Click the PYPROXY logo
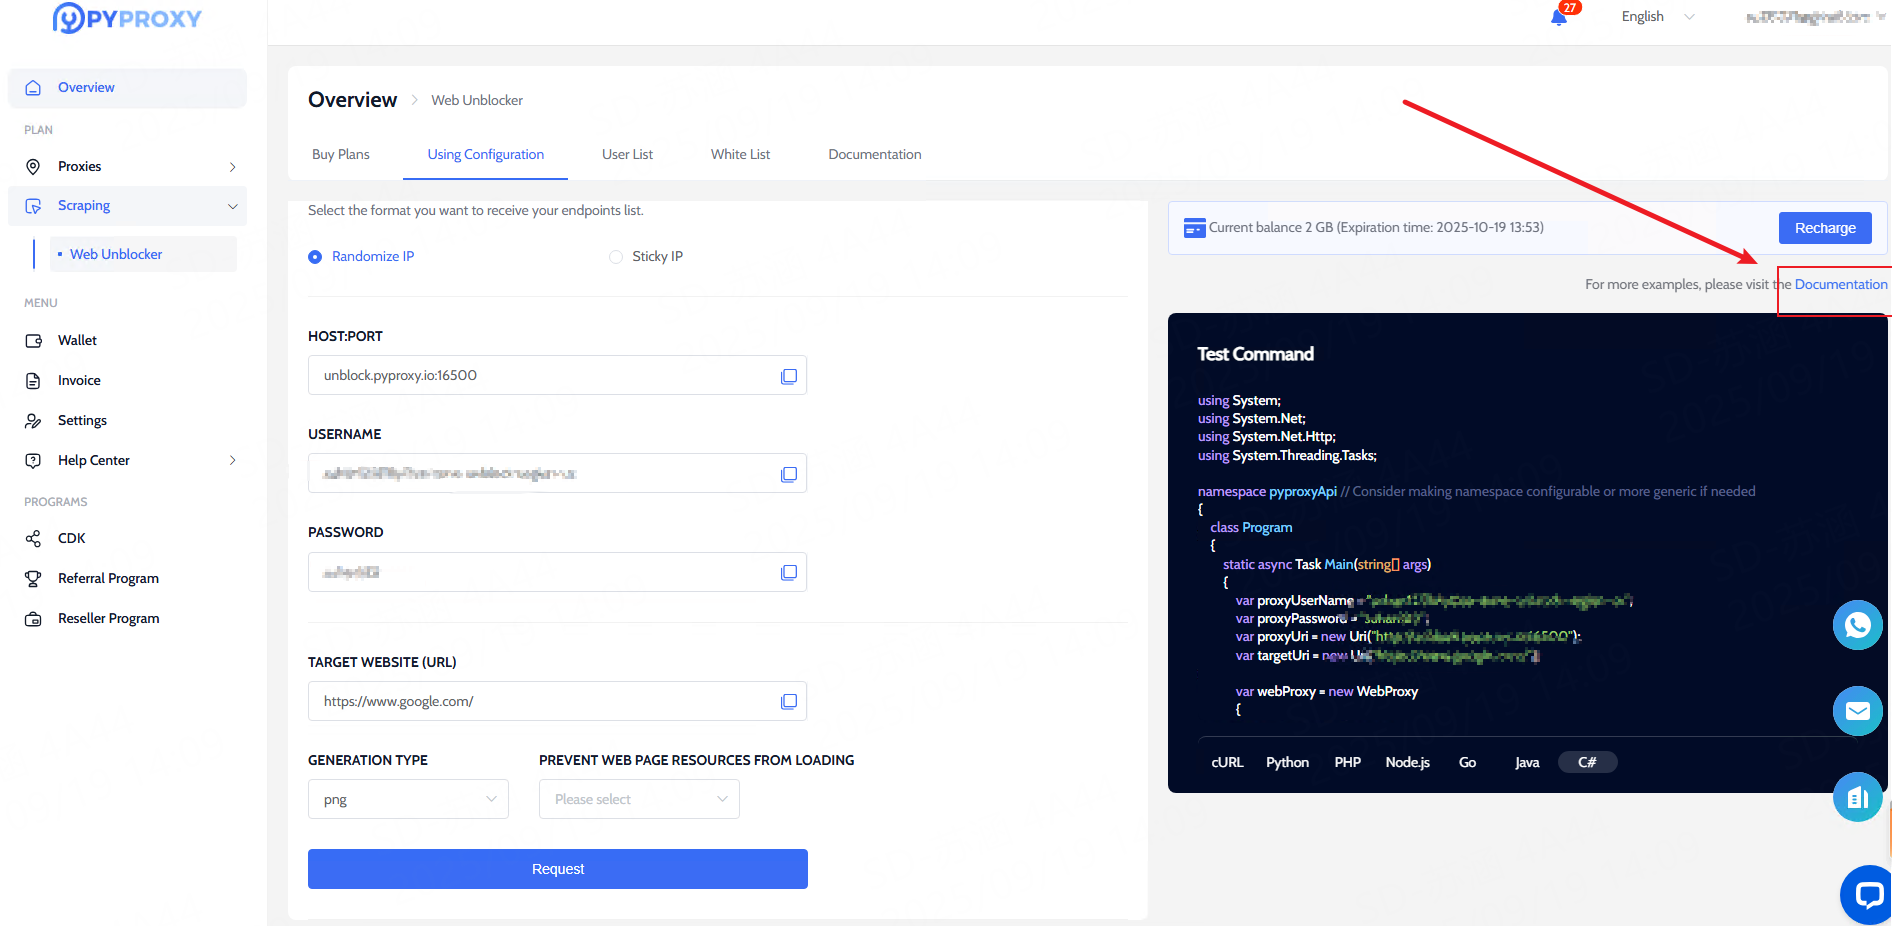The height and width of the screenshot is (926, 1892). 127,18
